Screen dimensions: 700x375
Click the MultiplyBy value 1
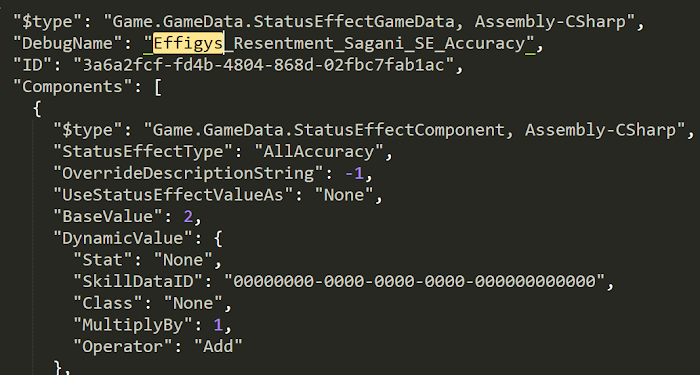pos(218,325)
